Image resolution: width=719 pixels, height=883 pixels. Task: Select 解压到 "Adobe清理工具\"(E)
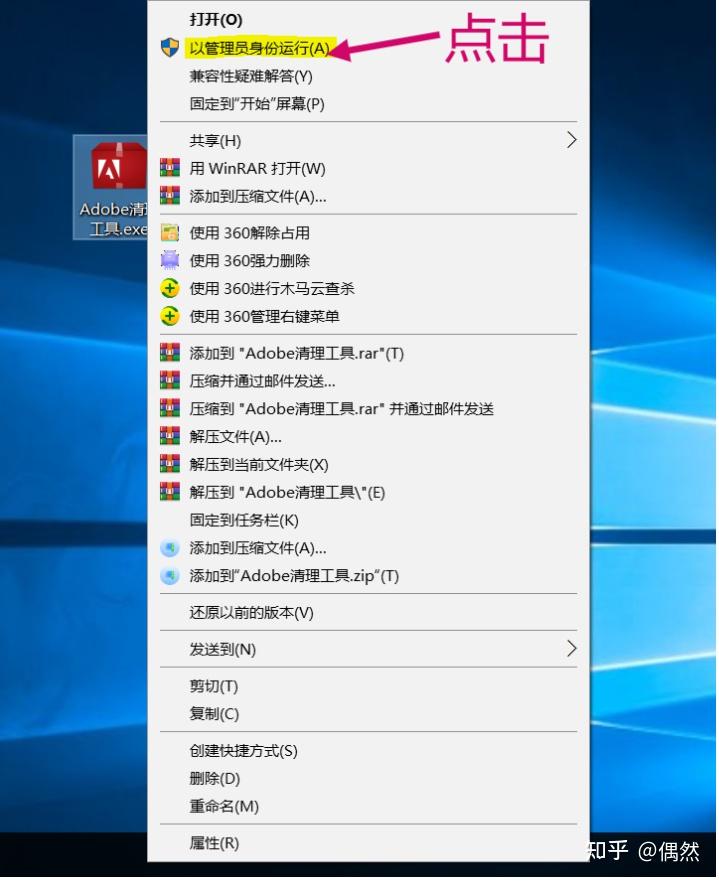(287, 492)
